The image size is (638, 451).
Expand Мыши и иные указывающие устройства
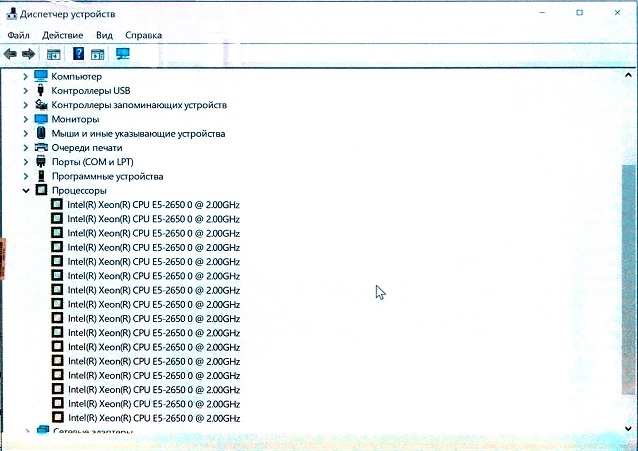click(x=25, y=133)
